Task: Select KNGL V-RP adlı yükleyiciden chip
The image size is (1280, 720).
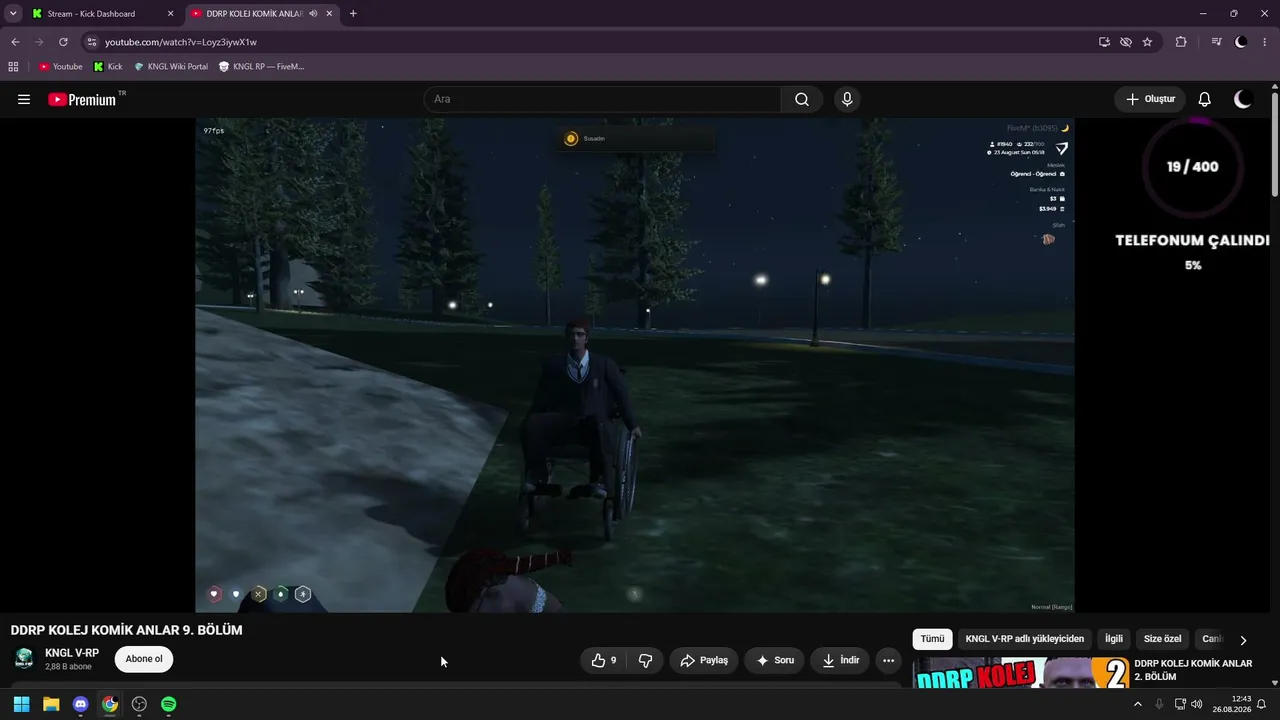Action: (x=1024, y=639)
